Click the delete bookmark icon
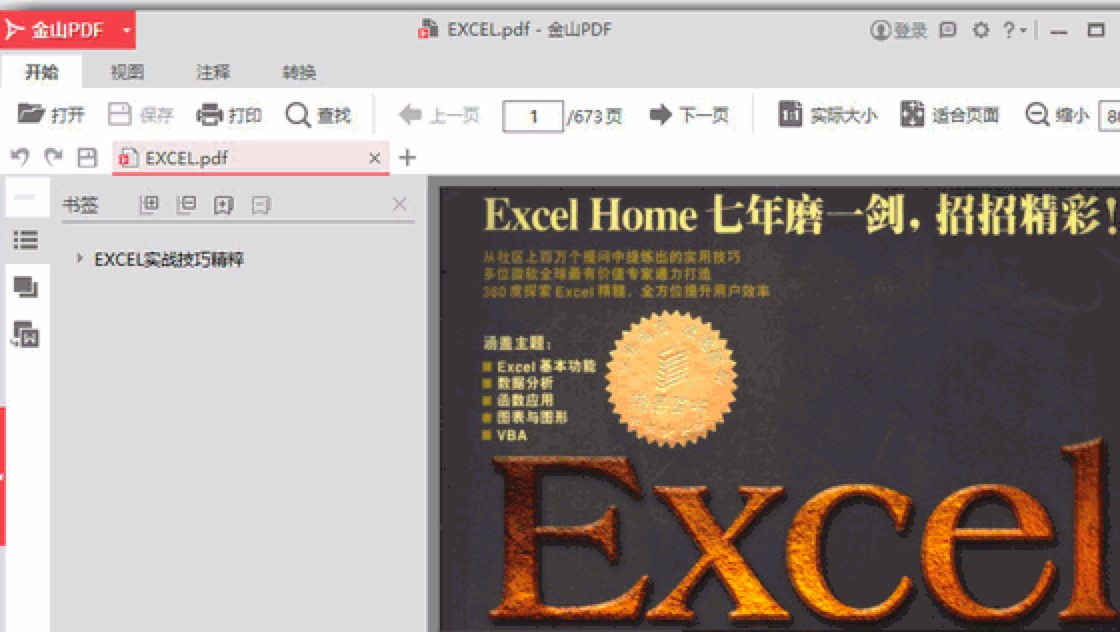 (261, 206)
